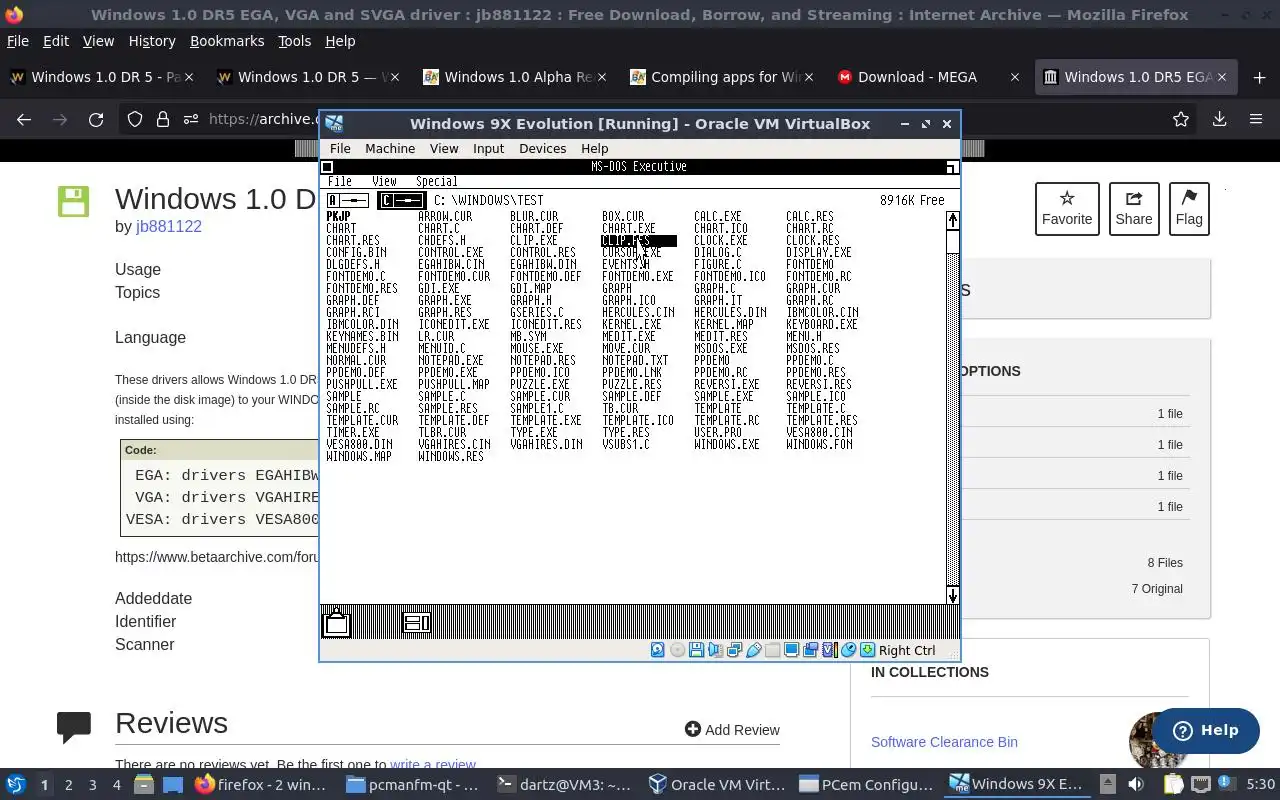Viewport: 1280px width, 800px height.
Task: Select file REVERSI.EXE in the listing
Action: (726, 384)
